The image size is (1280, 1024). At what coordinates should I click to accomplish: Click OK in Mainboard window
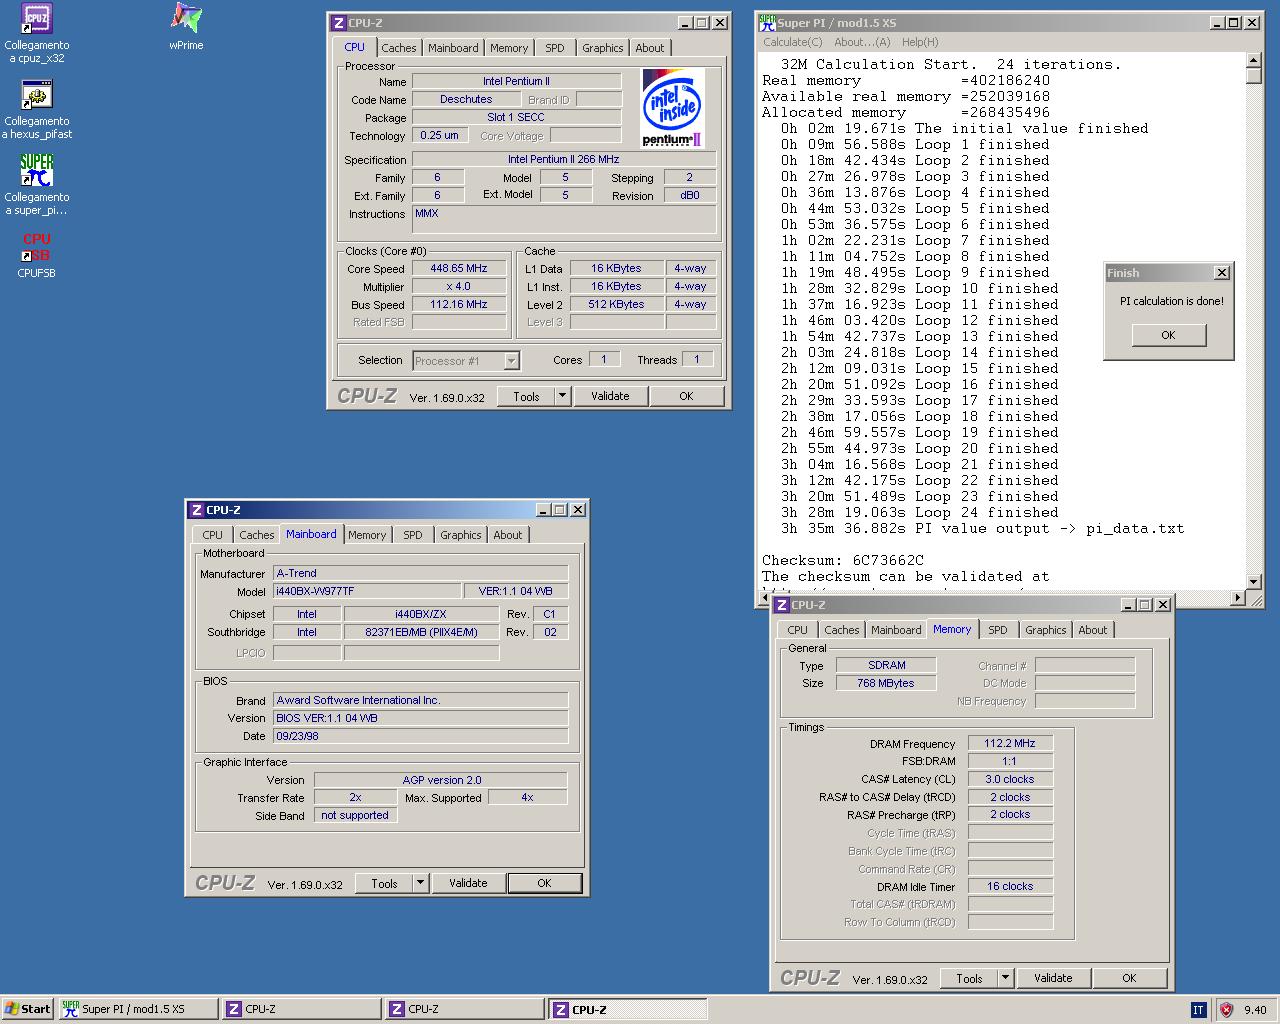pos(544,883)
